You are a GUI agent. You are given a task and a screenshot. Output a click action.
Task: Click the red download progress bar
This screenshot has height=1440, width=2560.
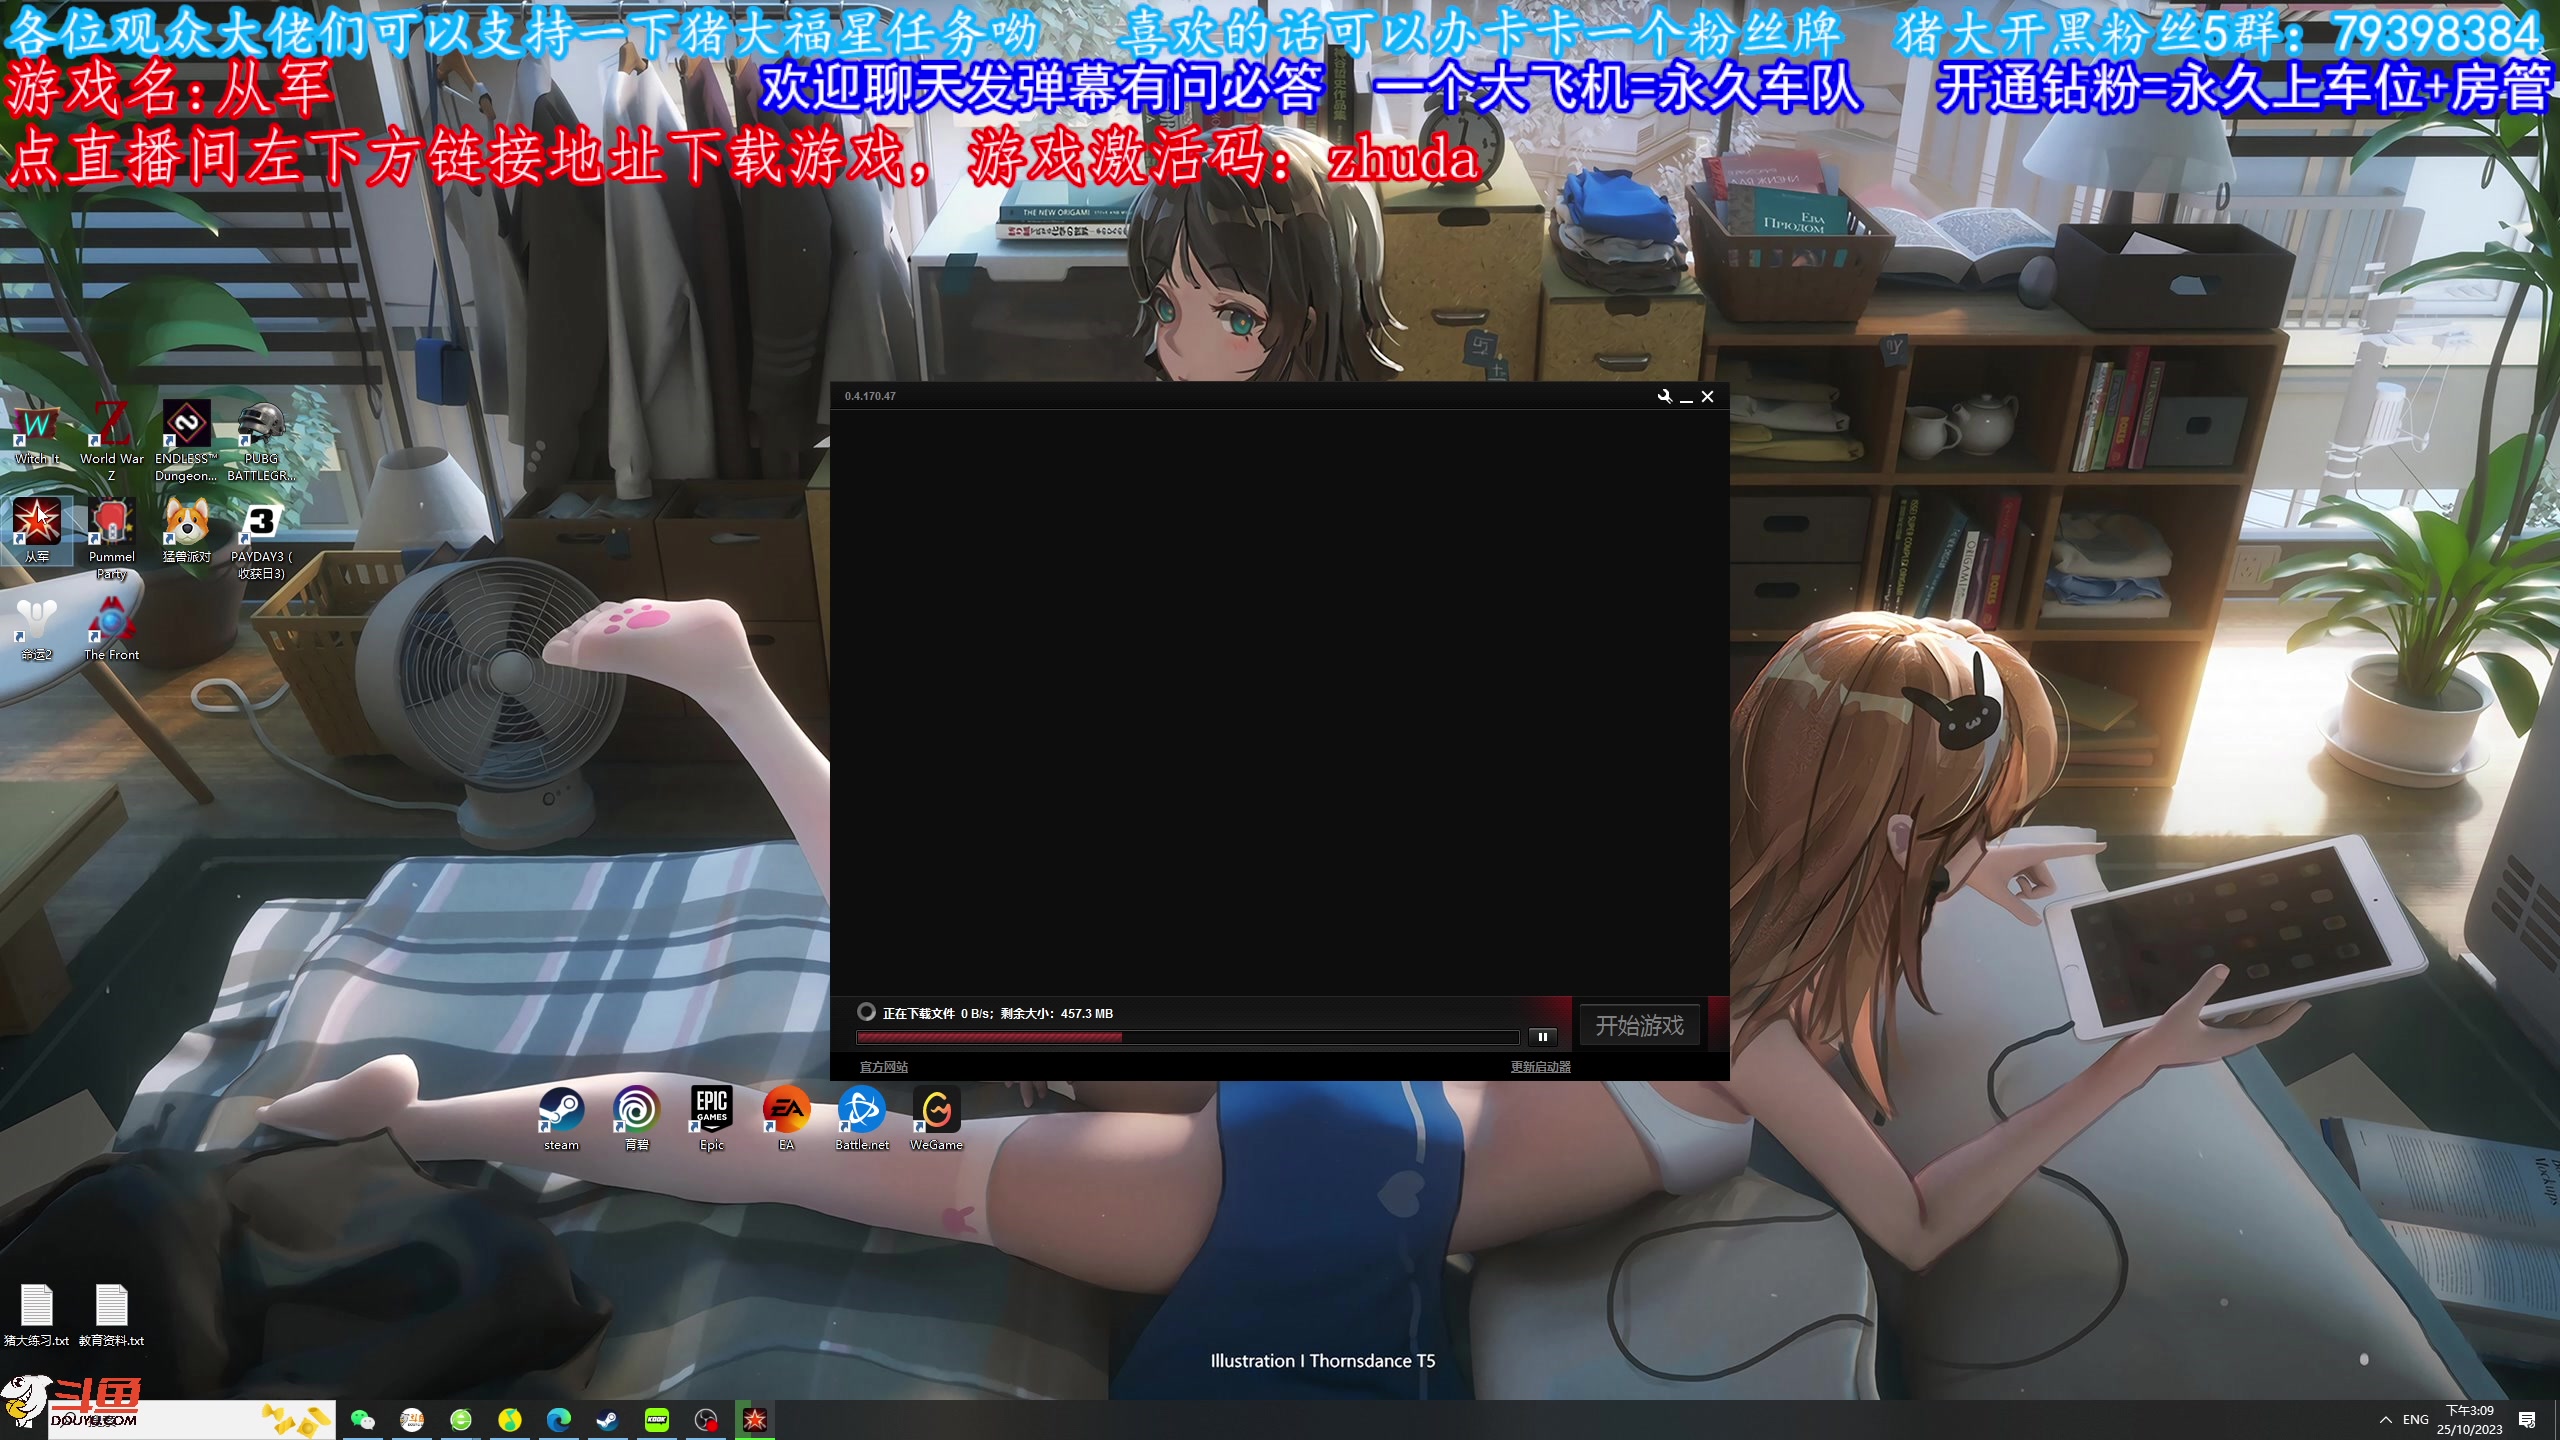coord(1187,1037)
